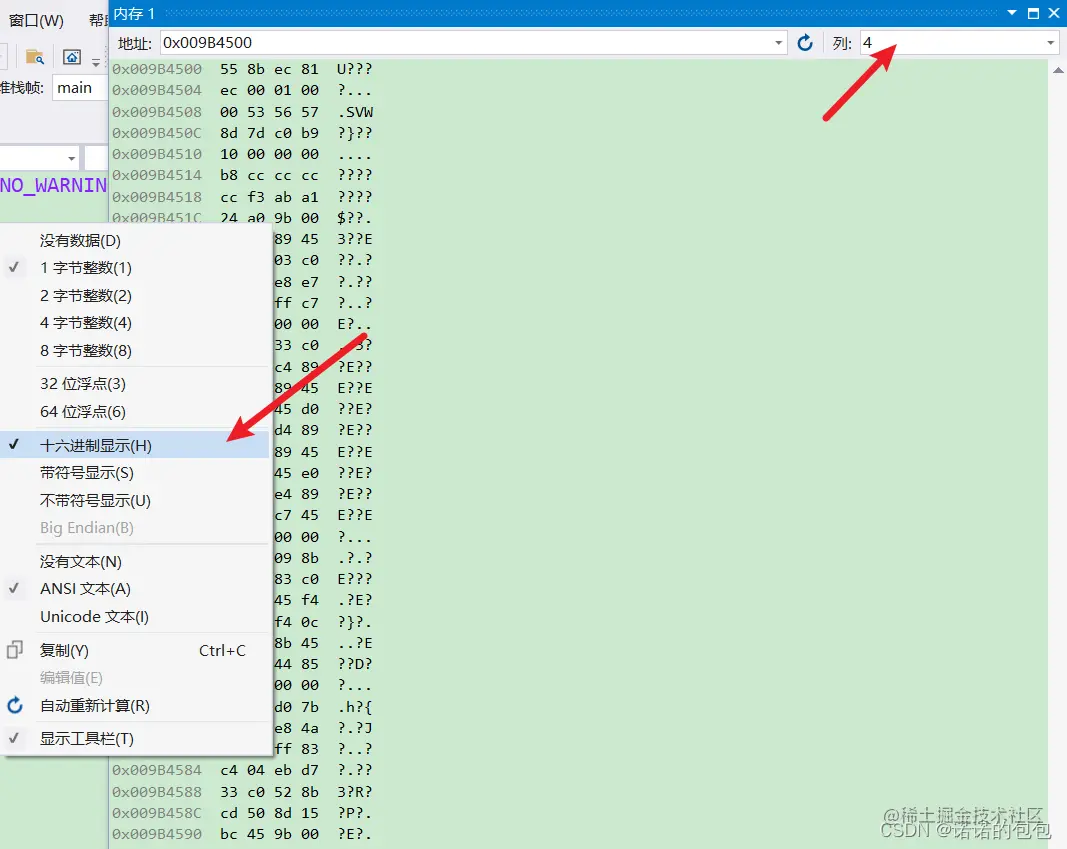Click memory address 0x009B4500 row
The image size is (1067, 849).
(x=157, y=69)
